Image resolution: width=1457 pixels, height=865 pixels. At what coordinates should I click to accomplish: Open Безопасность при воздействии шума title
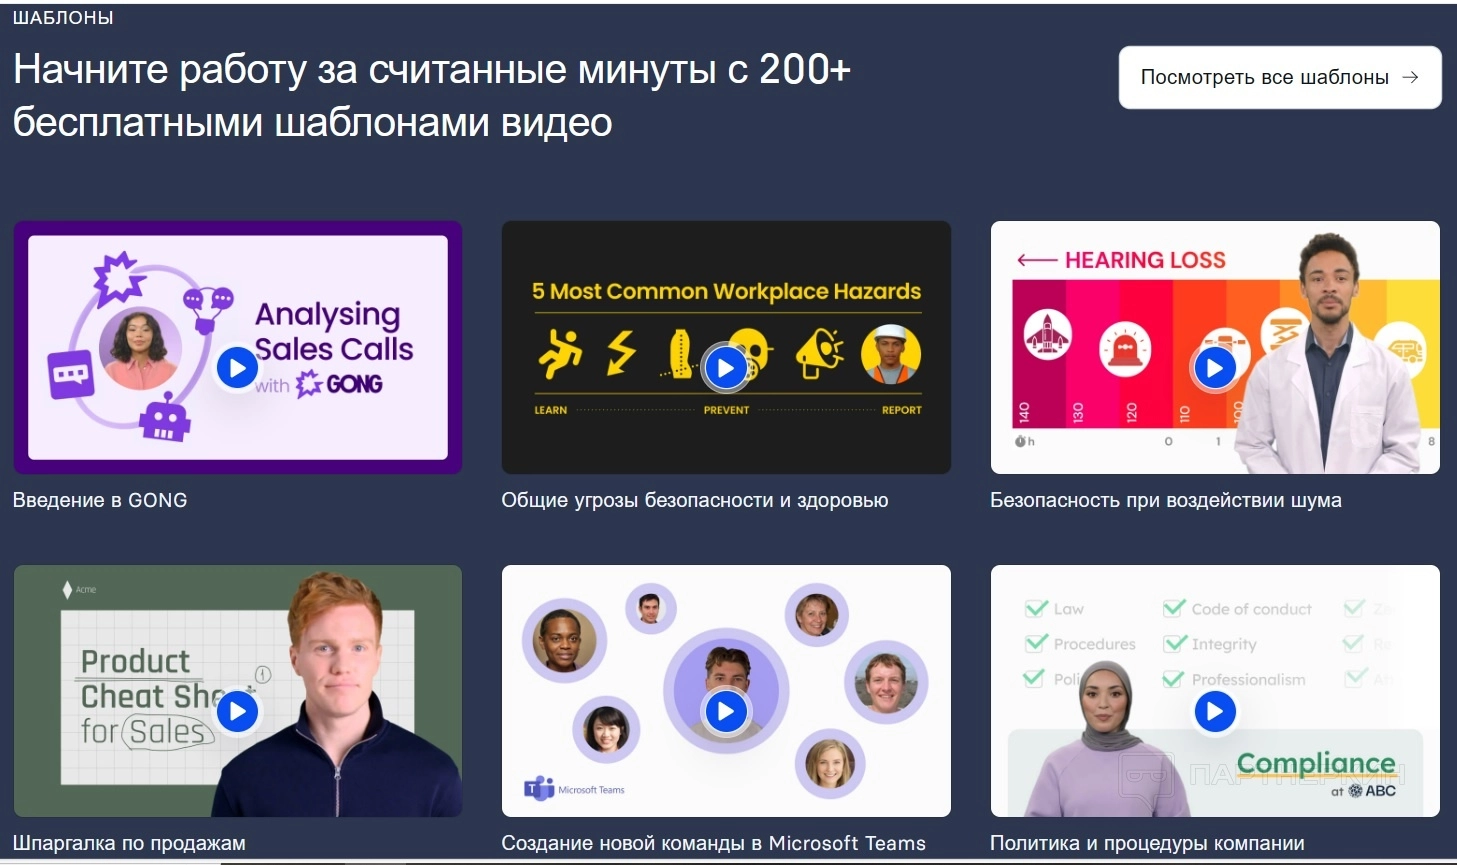1166,500
